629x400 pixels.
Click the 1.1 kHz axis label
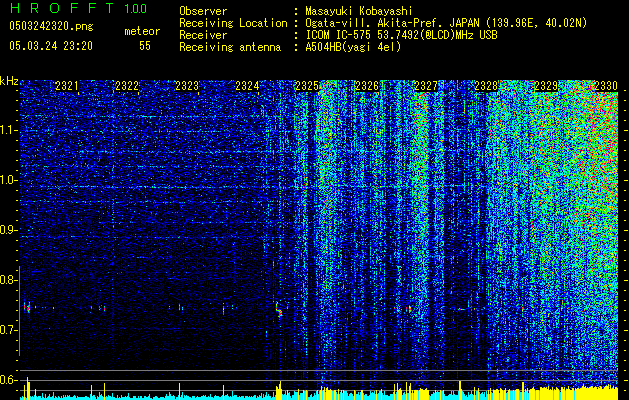click(x=8, y=130)
